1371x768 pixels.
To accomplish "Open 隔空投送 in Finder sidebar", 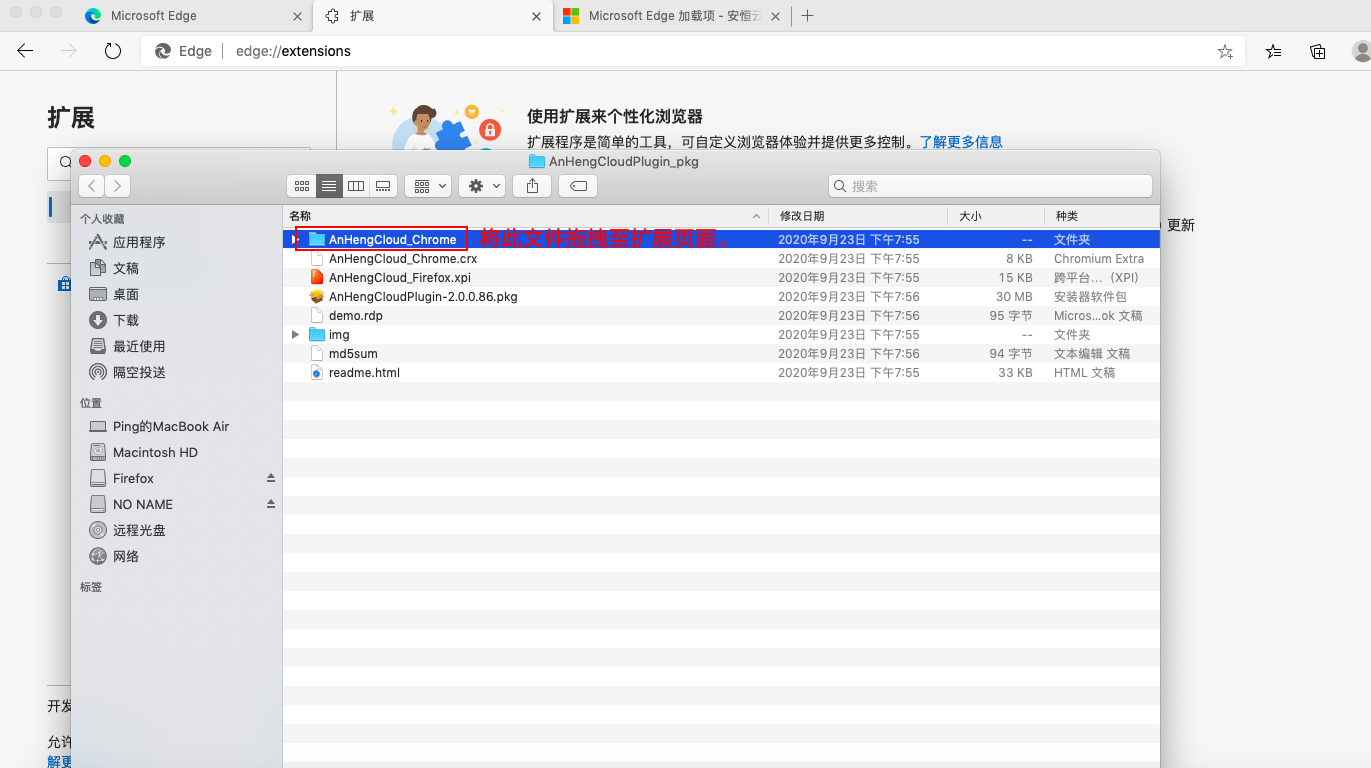I will (139, 372).
